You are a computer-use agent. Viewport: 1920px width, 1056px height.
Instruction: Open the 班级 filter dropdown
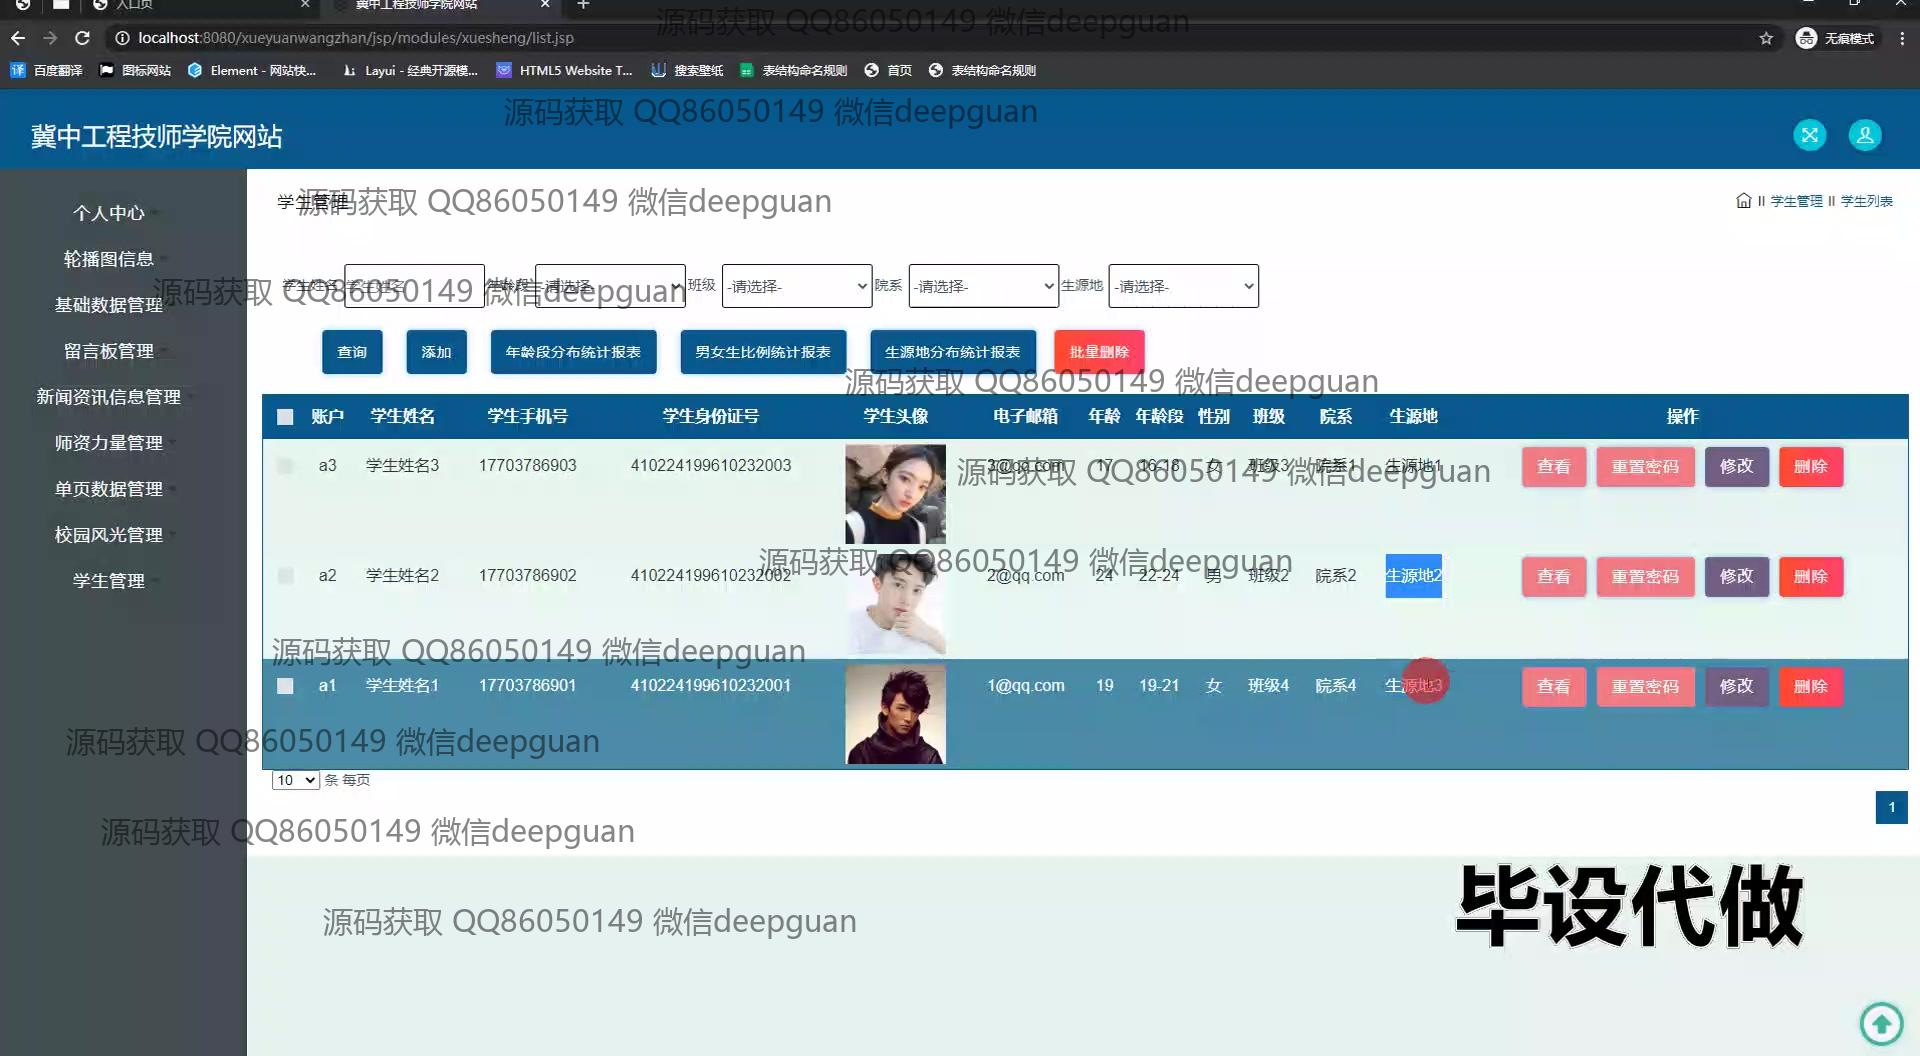click(797, 286)
